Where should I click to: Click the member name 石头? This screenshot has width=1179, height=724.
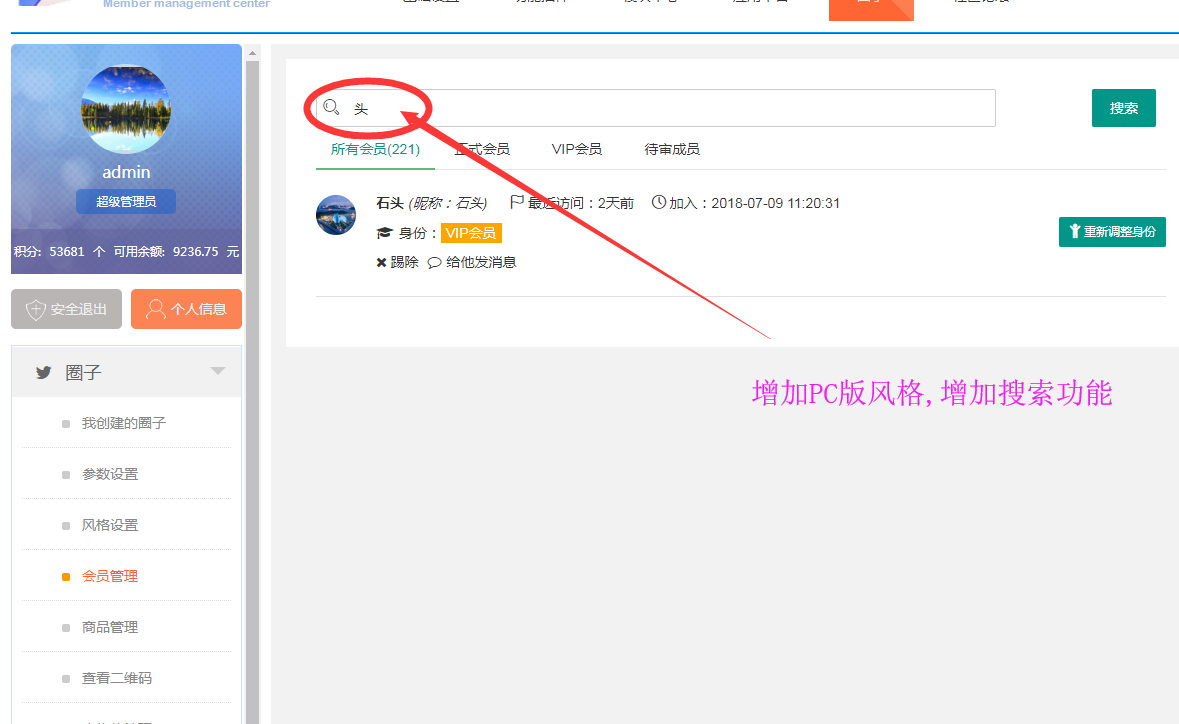[389, 203]
